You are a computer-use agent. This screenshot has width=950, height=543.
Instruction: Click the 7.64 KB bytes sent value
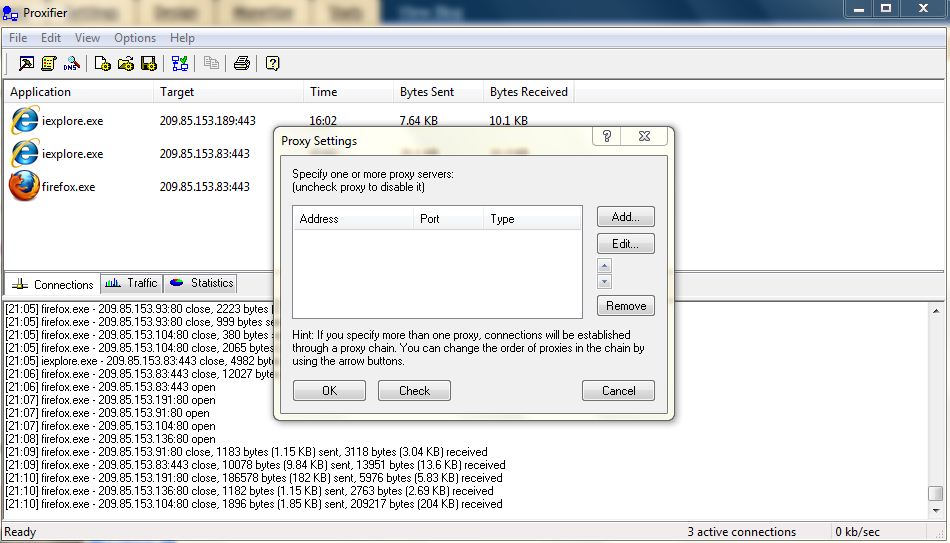coord(418,121)
